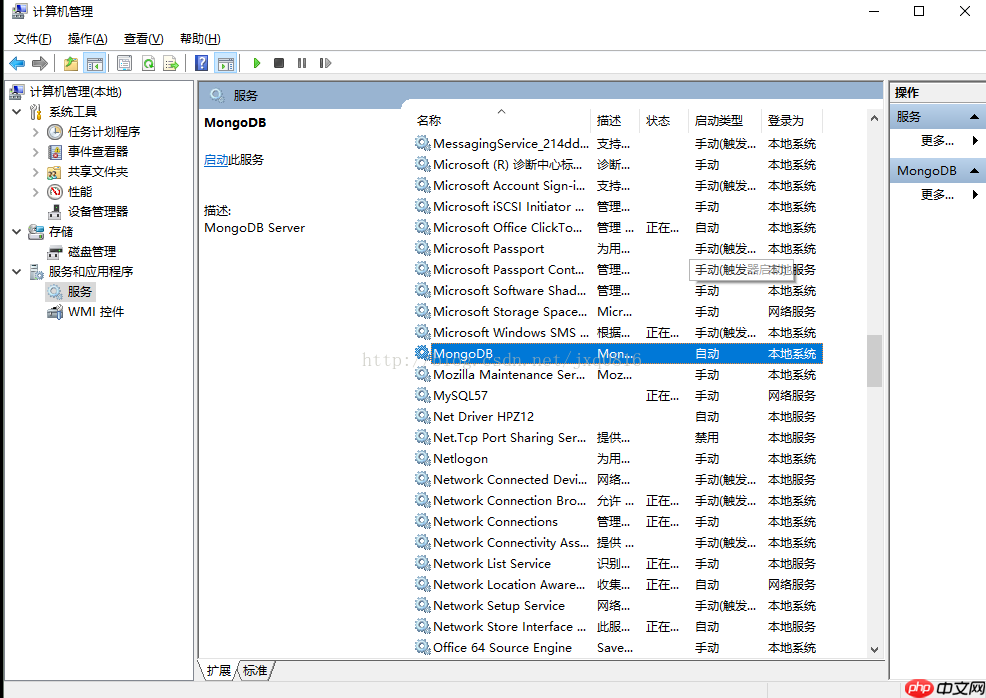Open Properties with the properties toolbar icon
Screen dimensions: 986x698
[125, 63]
